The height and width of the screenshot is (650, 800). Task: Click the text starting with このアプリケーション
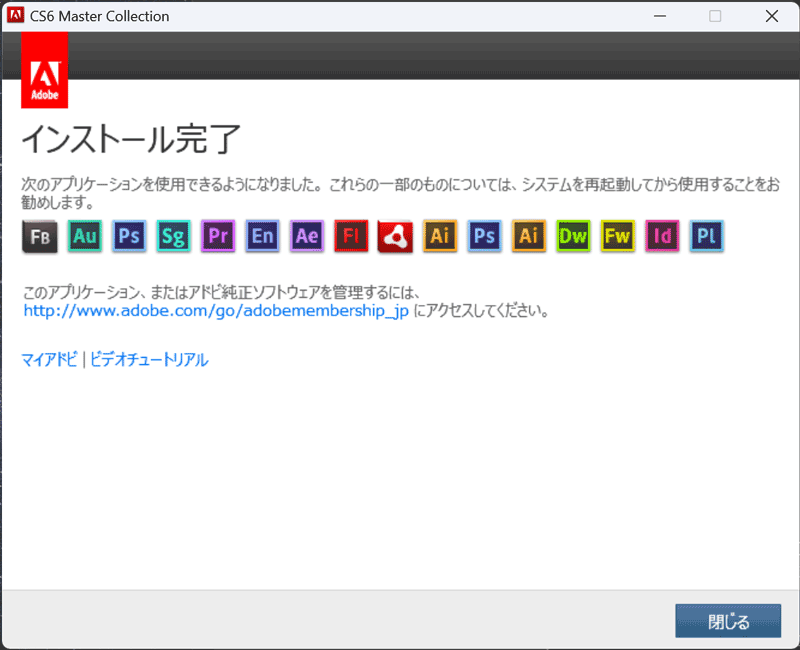coord(221,292)
